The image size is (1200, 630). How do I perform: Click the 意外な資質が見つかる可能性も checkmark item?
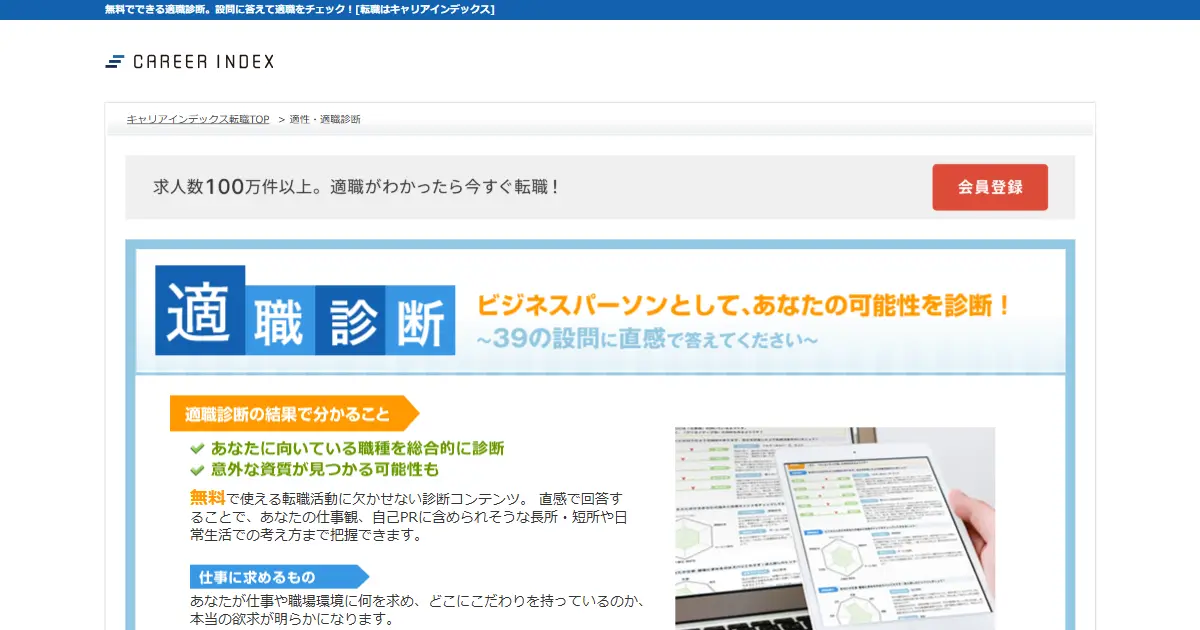tap(314, 469)
